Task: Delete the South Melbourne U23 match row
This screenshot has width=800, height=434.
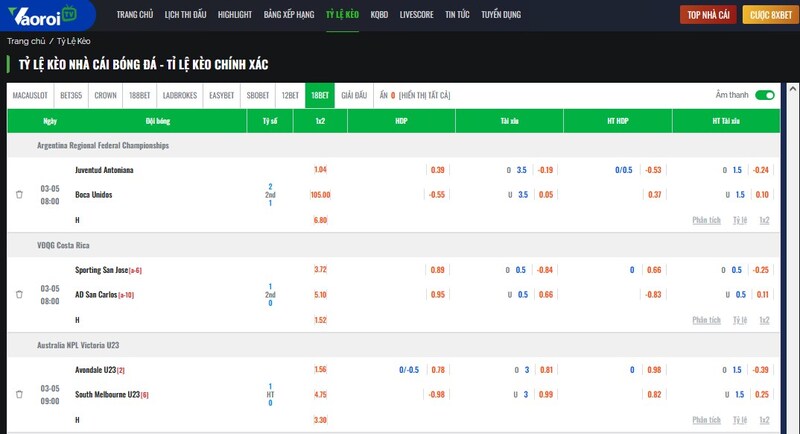Action: pyautogui.click(x=19, y=394)
